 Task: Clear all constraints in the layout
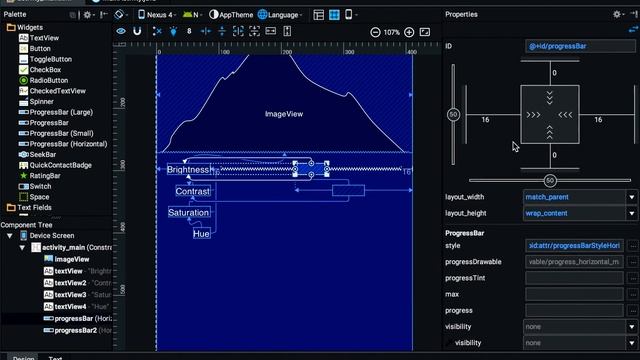tap(157, 31)
